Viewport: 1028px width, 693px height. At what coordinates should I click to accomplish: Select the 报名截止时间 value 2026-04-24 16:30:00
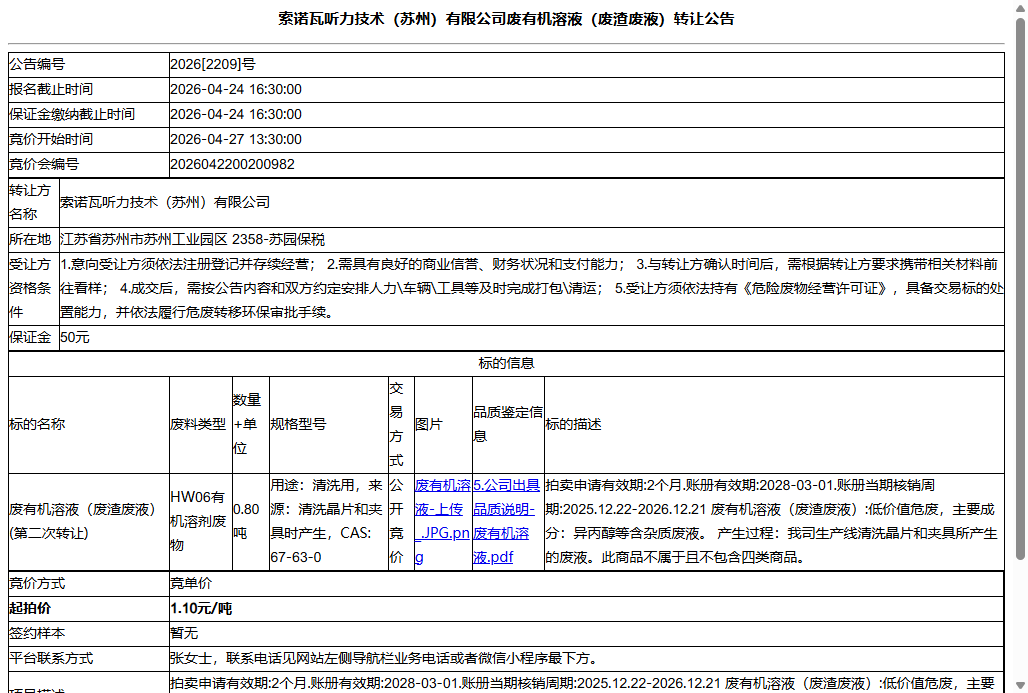tap(236, 89)
